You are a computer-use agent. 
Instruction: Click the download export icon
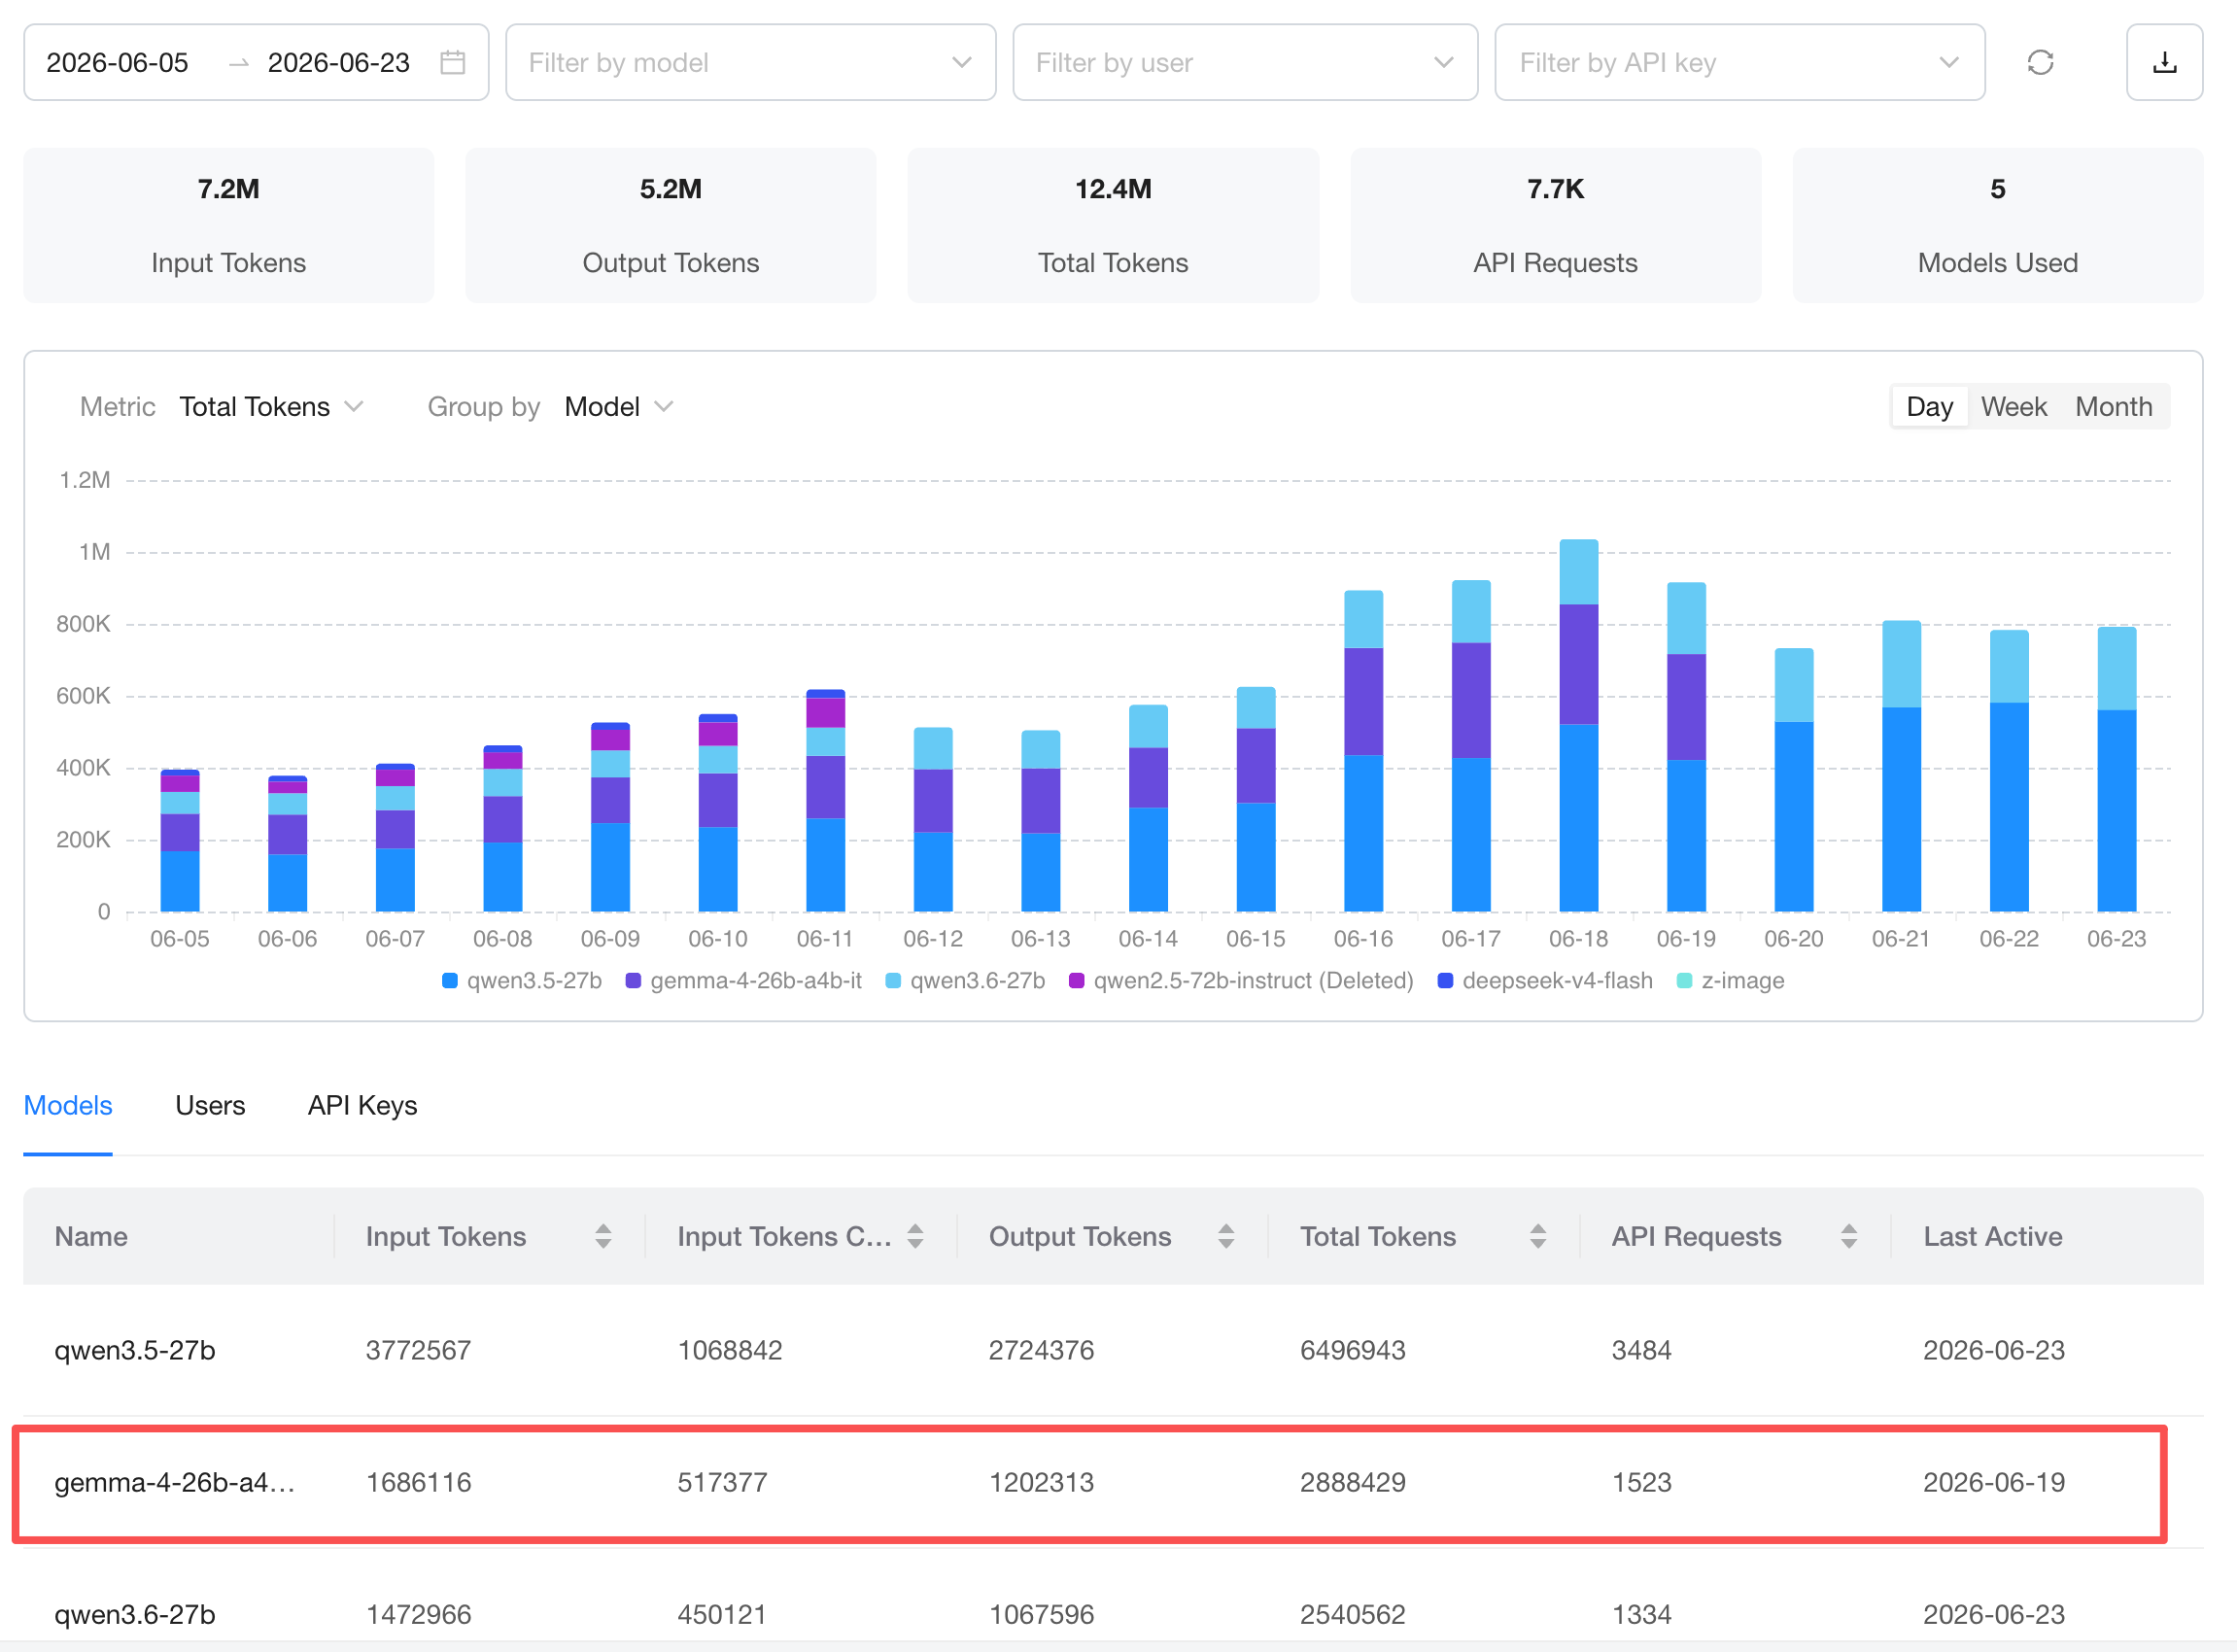(x=2164, y=63)
